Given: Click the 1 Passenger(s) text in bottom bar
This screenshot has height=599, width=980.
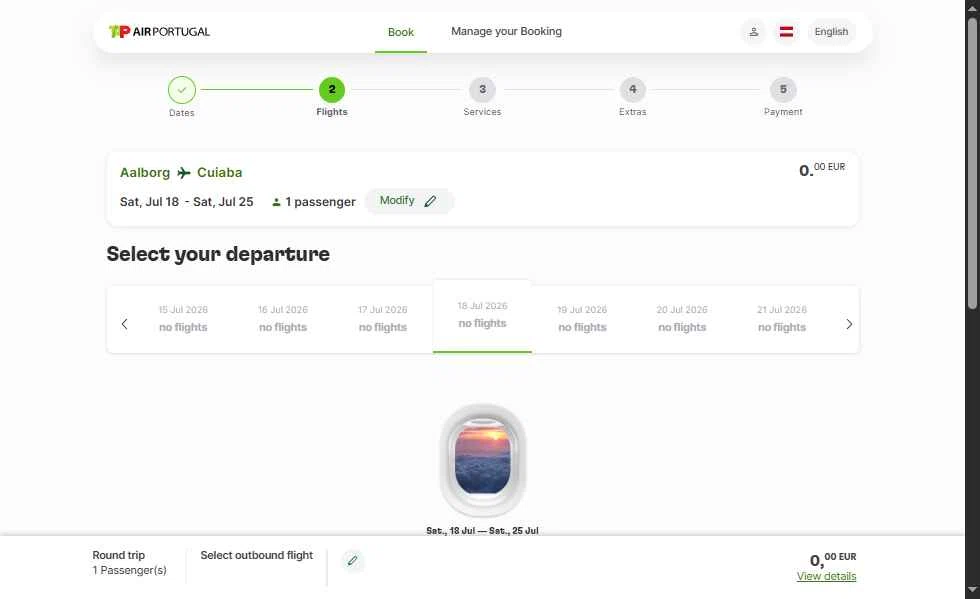Looking at the screenshot, I should click(x=129, y=570).
